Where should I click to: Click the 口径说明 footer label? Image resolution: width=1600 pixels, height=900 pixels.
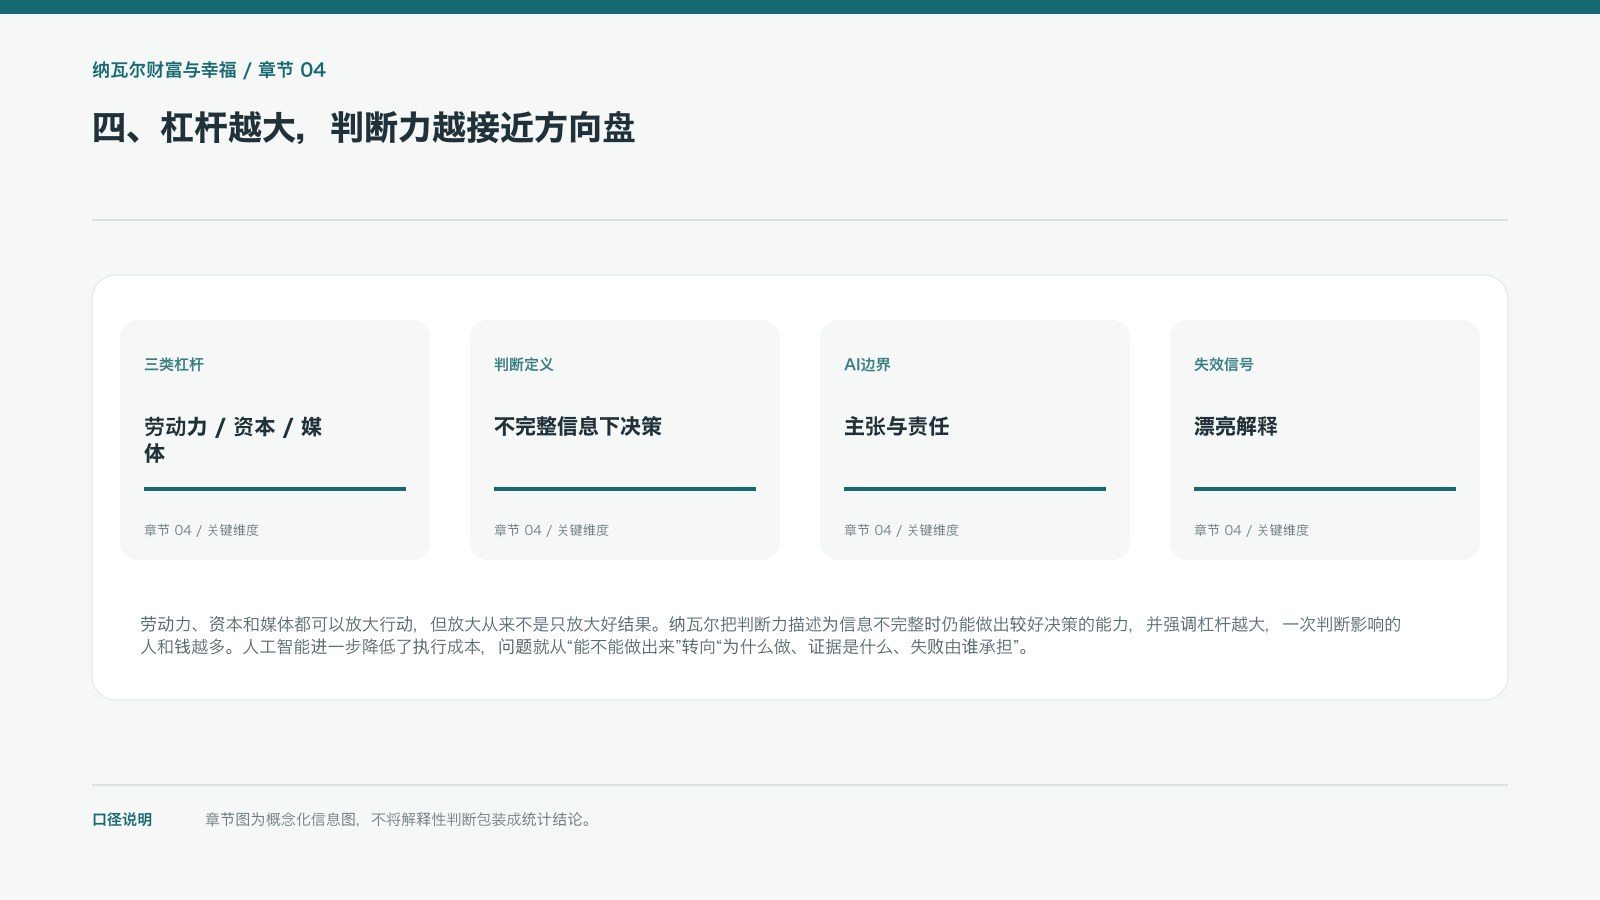[122, 820]
